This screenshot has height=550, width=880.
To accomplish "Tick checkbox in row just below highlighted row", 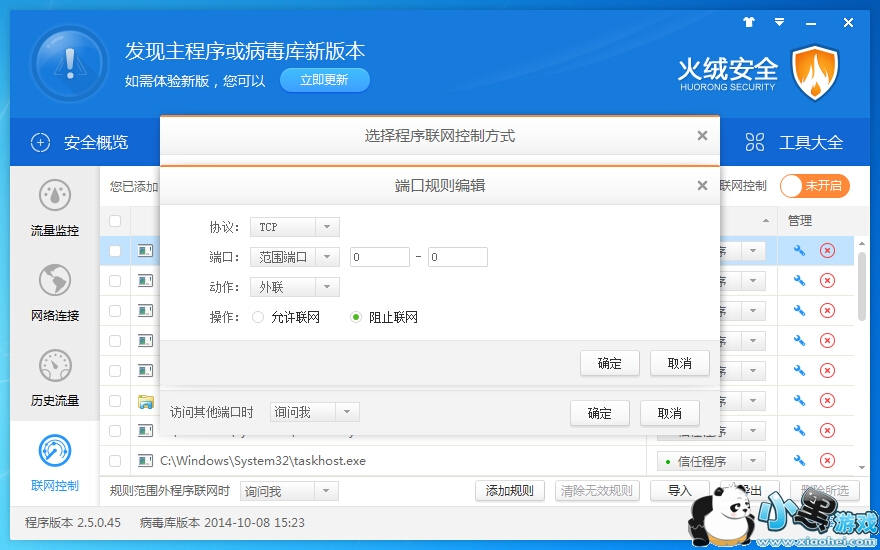I will click(x=115, y=280).
